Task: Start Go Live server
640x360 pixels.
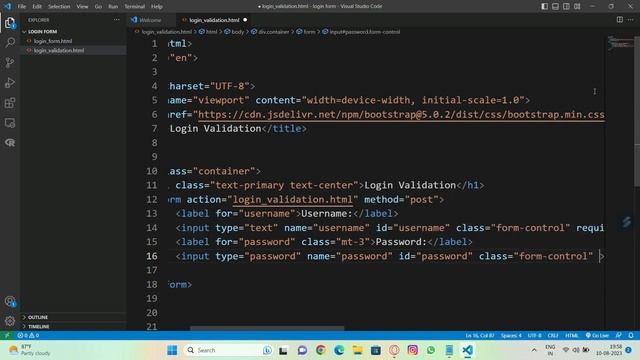Action: click(597, 335)
